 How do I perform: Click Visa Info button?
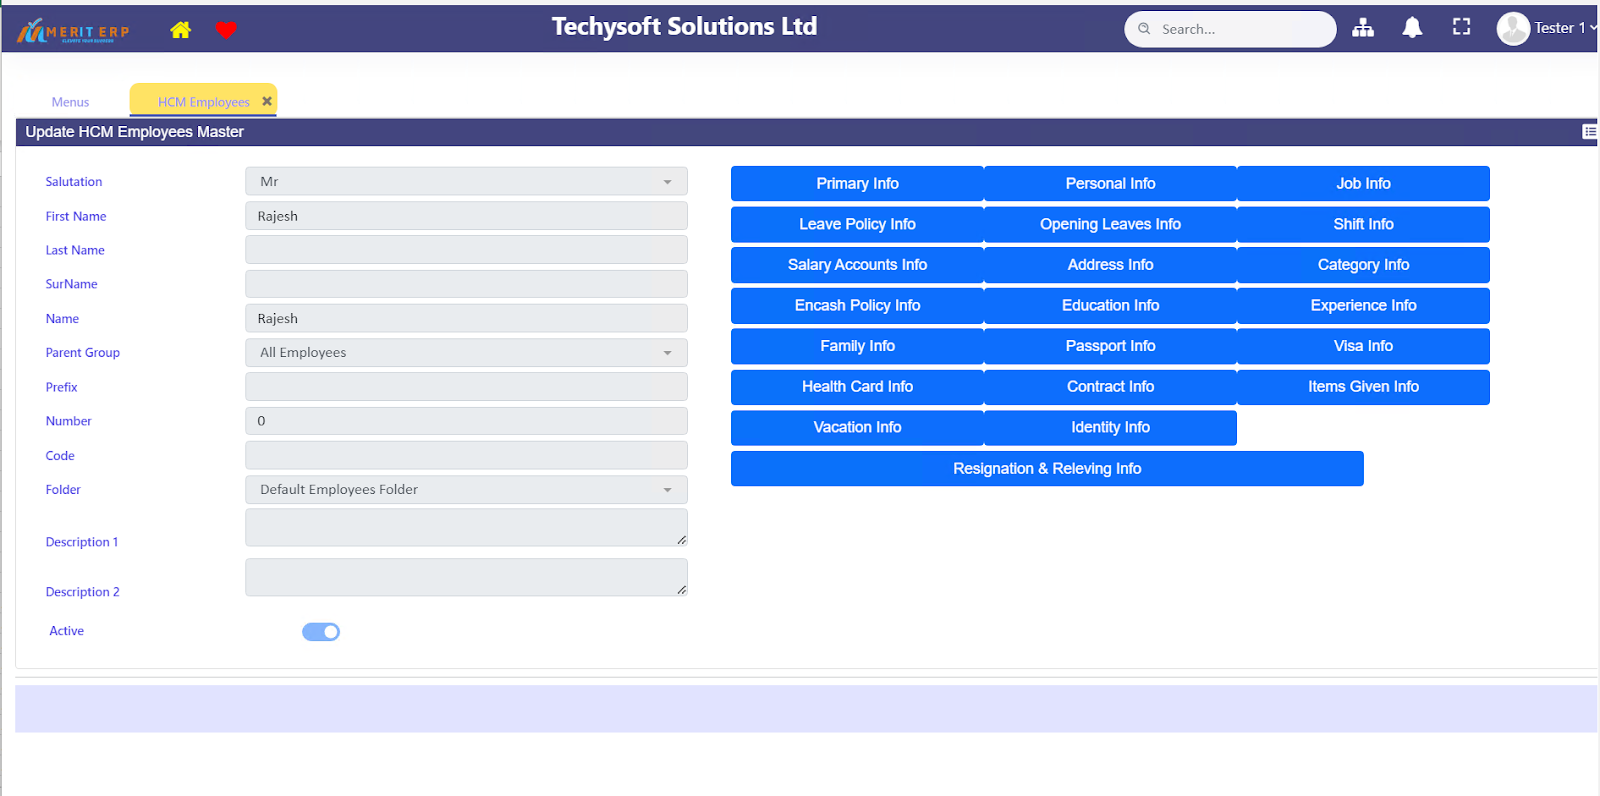1363,346
